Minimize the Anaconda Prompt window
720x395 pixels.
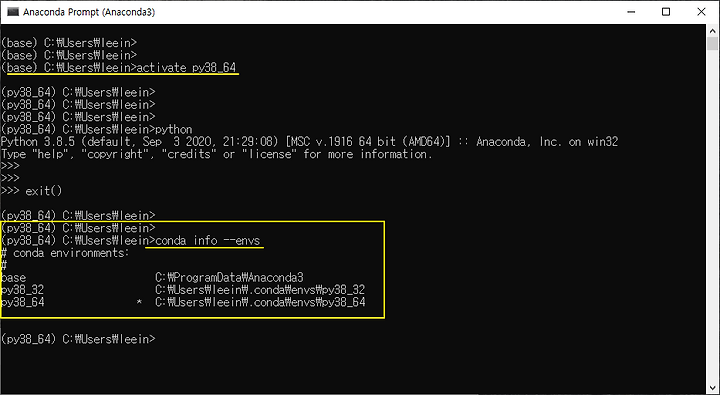631,12
